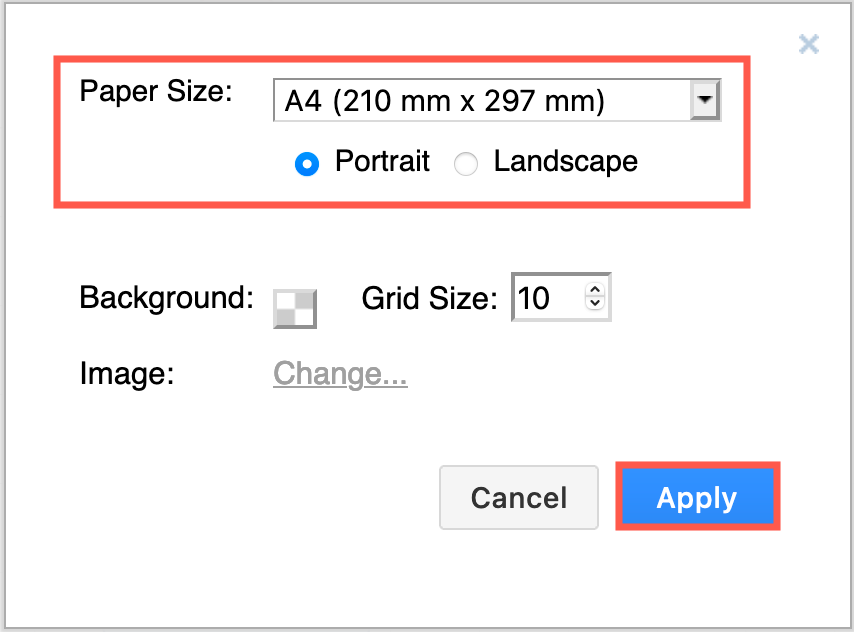Choose a different paper size from the dropdown
The width and height of the screenshot is (854, 632).
coord(706,100)
